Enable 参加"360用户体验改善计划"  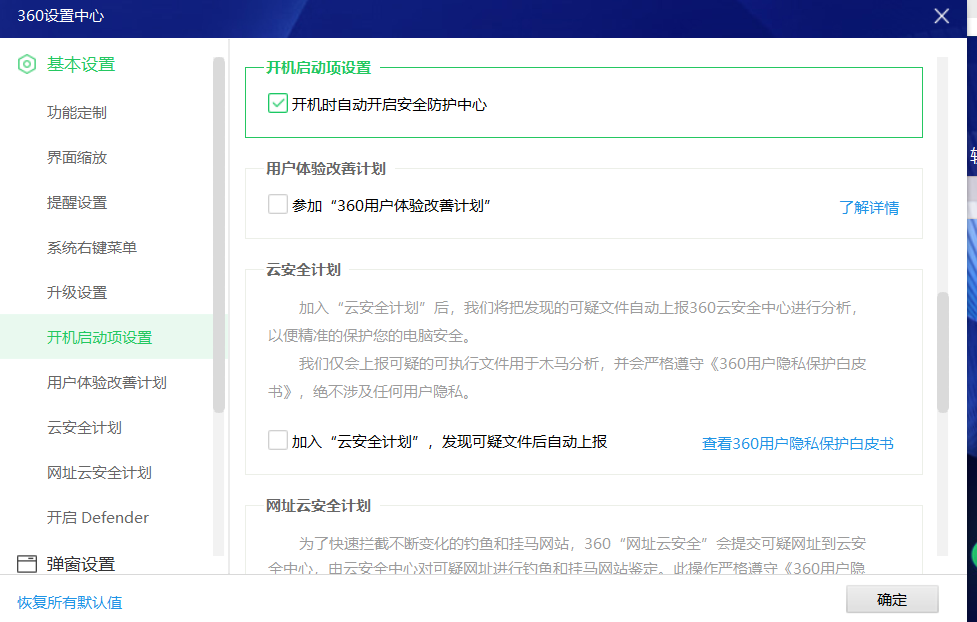(277, 203)
